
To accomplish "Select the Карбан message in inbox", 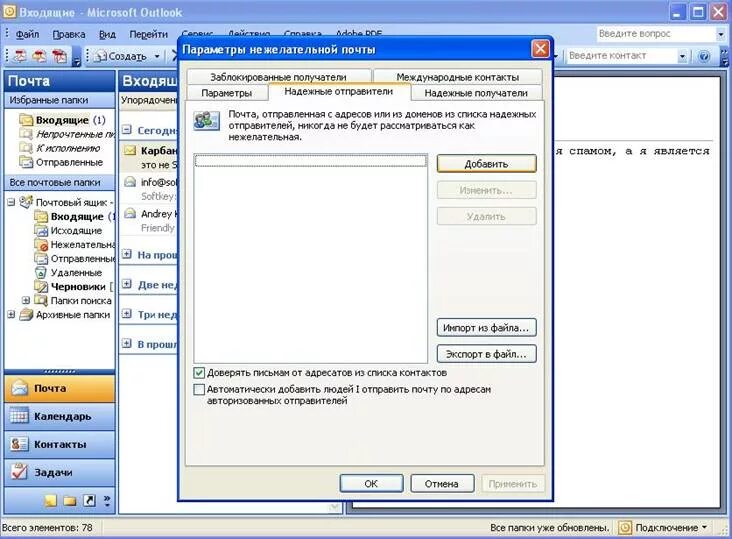I will tap(149, 157).
